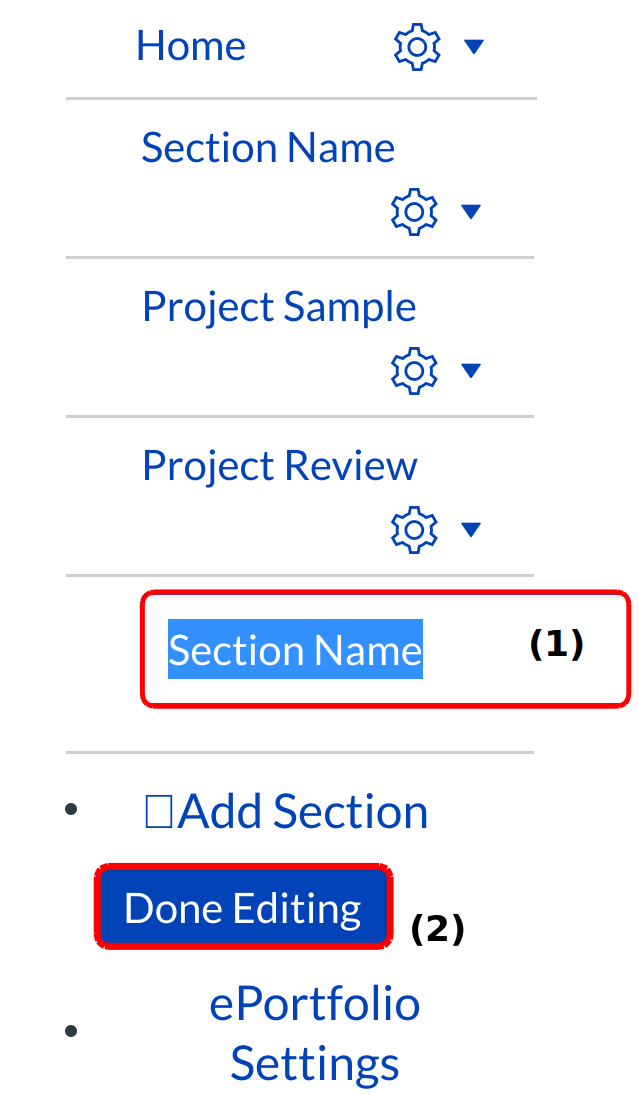This screenshot has width=639, height=1095.
Task: Go to the Home section
Action: click(x=191, y=46)
